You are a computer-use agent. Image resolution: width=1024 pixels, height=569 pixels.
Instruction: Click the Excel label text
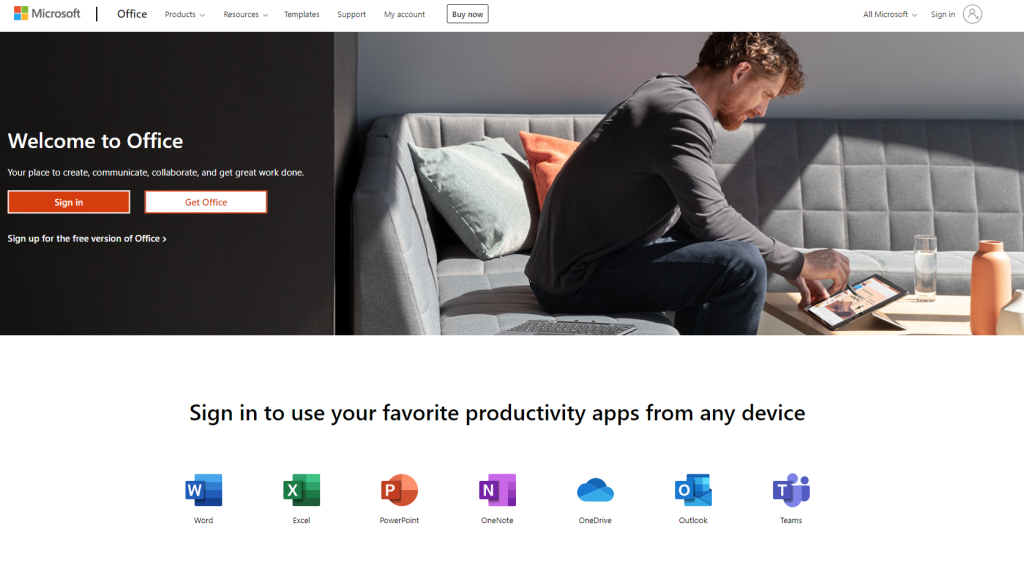coord(301,520)
